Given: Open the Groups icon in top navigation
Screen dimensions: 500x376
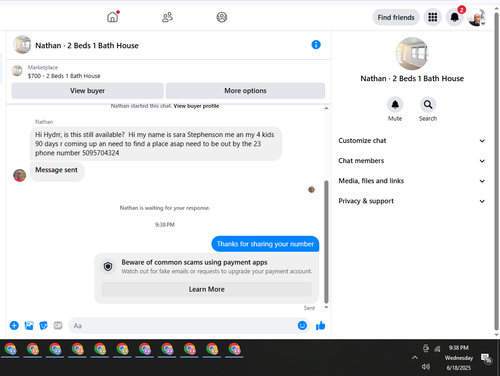Looking at the screenshot, I should coord(222,17).
